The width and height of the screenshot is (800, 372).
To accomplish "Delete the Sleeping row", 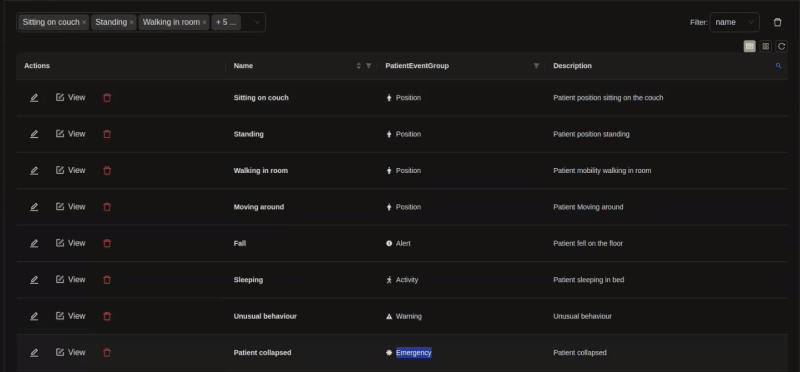I will tap(107, 280).
